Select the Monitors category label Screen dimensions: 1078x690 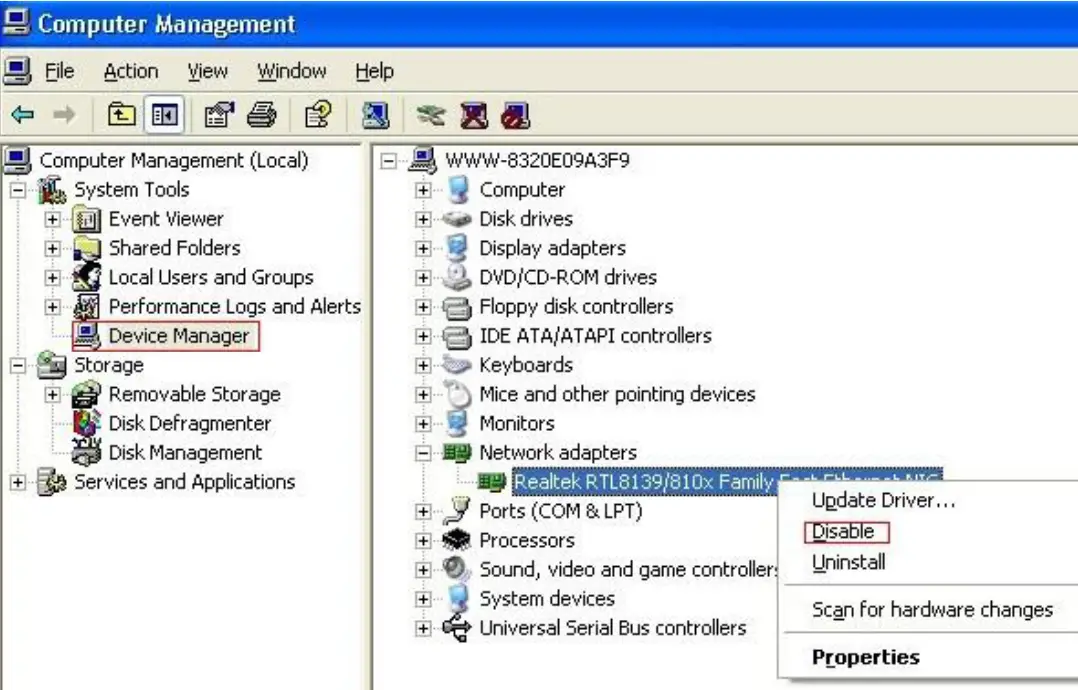coord(517,423)
